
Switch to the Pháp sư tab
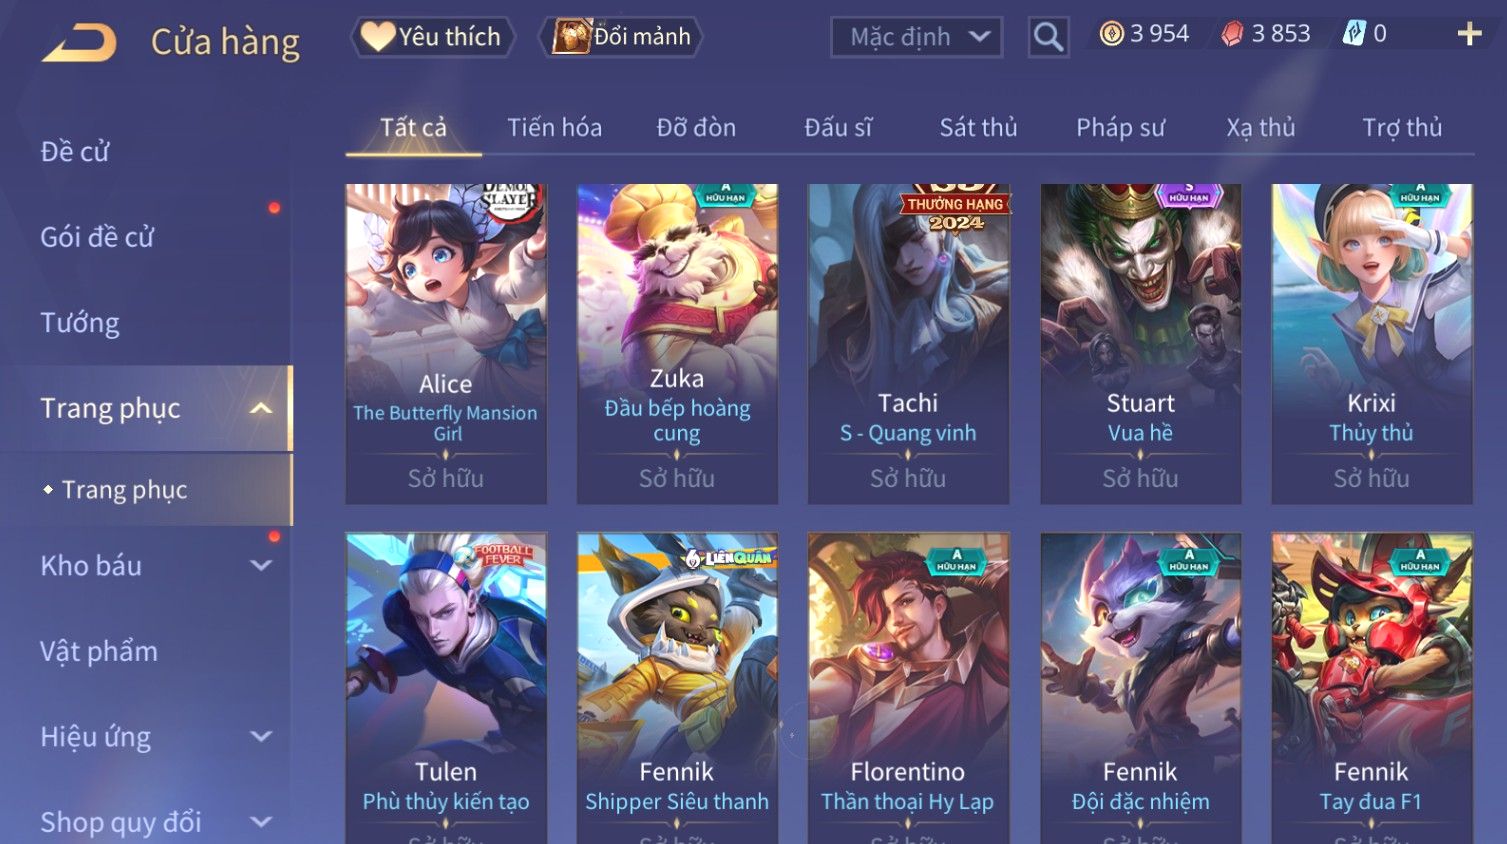click(1120, 127)
